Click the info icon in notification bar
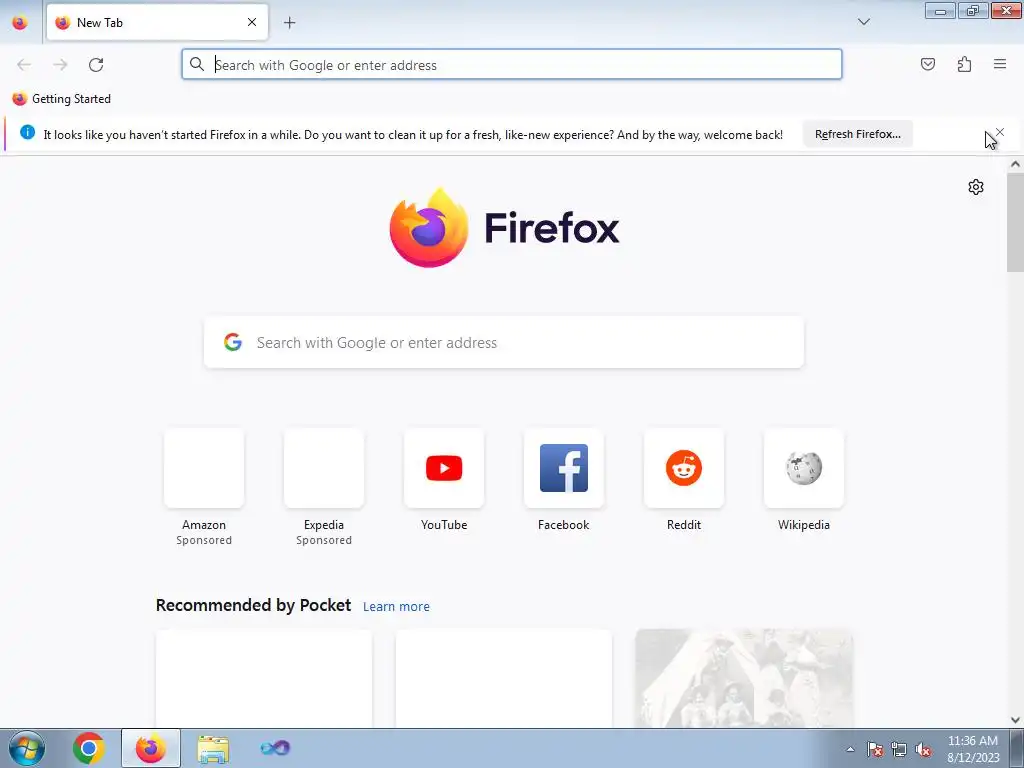Image resolution: width=1024 pixels, height=768 pixels. pos(27,133)
